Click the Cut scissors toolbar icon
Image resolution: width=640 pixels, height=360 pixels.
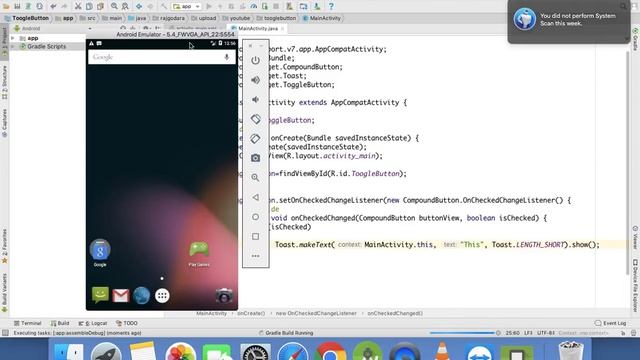click(x=78, y=6)
